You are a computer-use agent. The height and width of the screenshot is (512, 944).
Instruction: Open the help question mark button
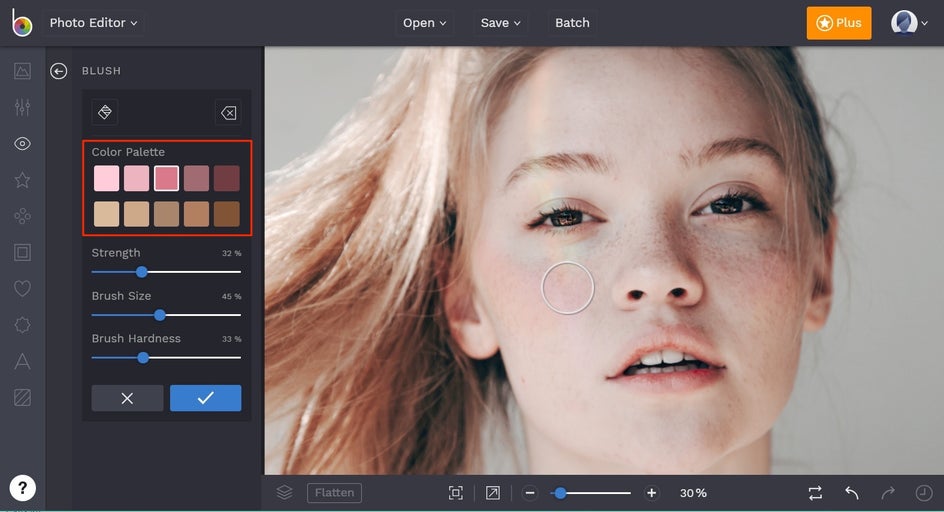point(22,488)
